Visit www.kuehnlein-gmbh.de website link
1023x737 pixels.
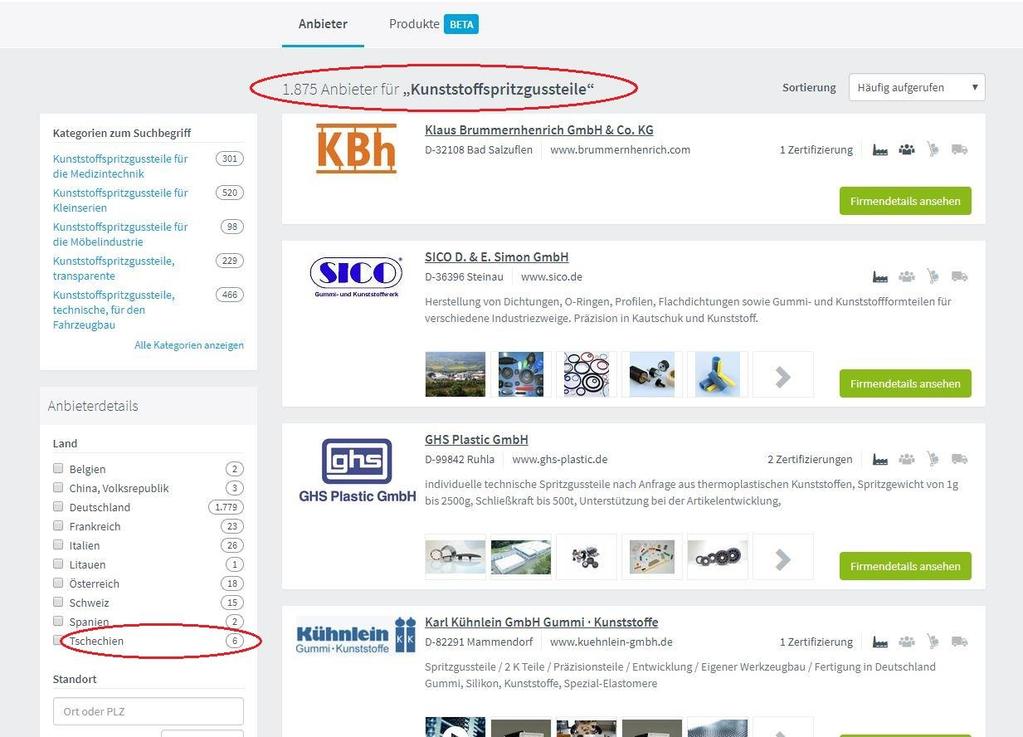[611, 642]
